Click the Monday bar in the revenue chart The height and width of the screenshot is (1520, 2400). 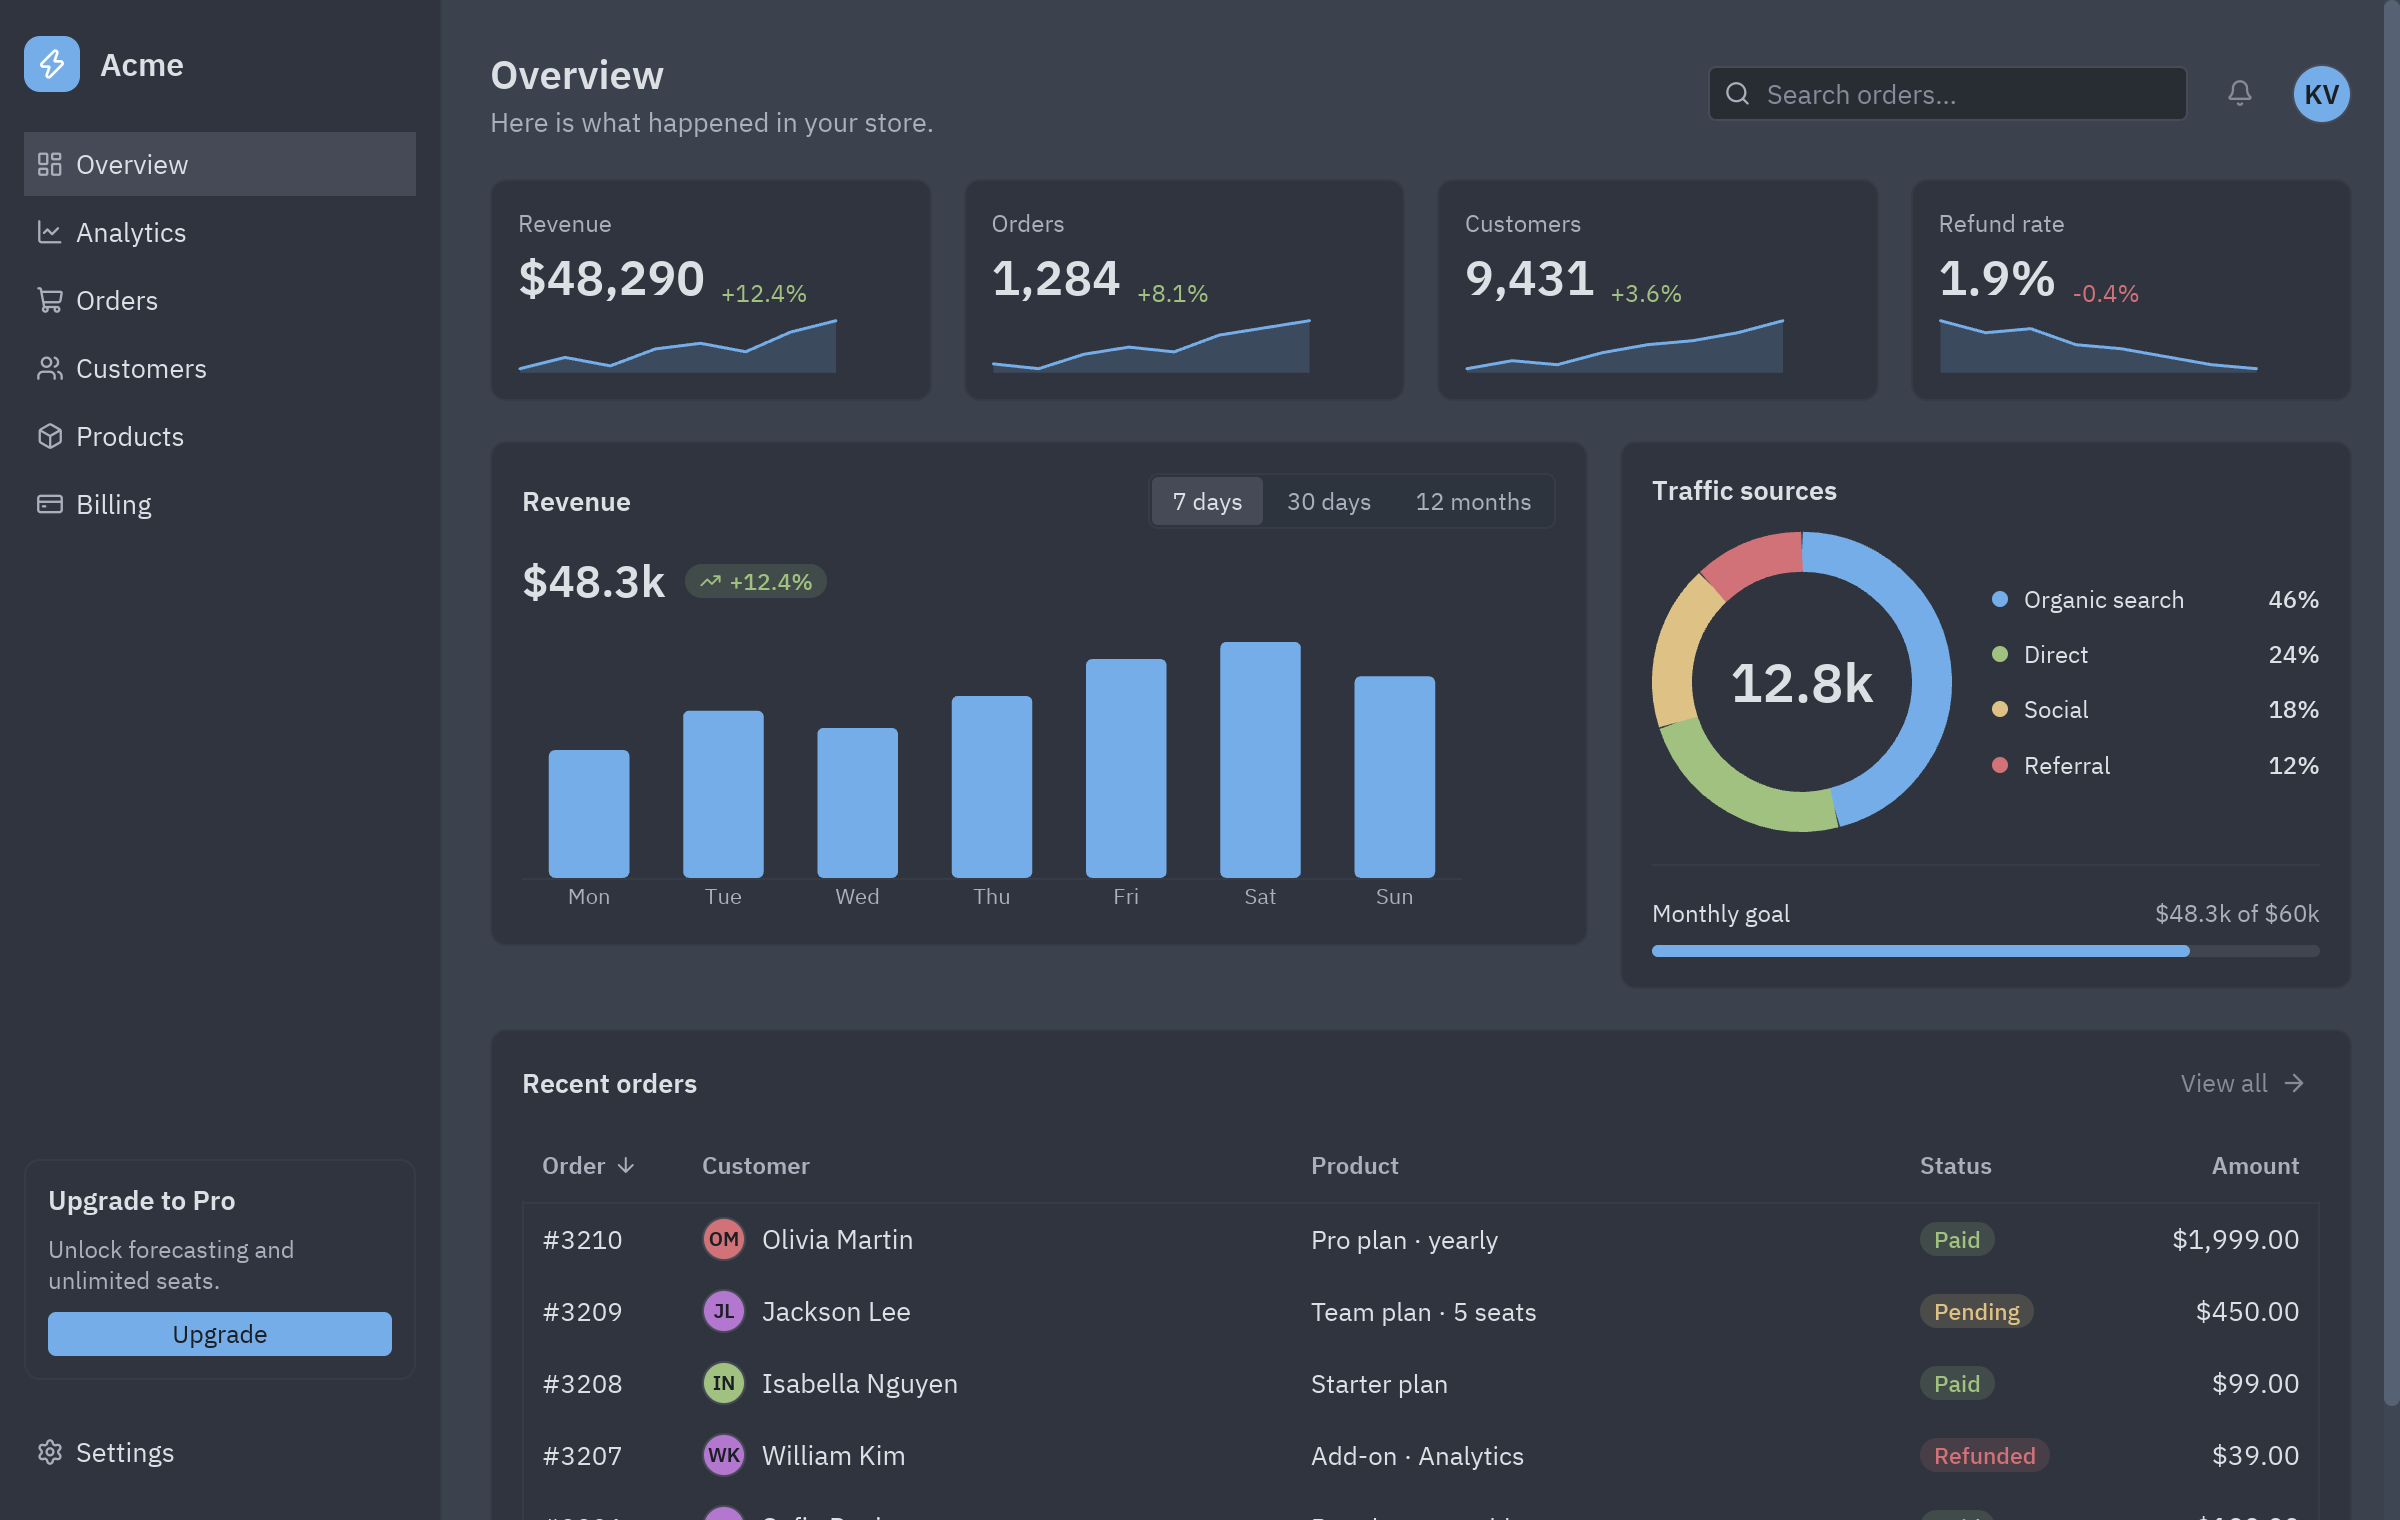[589, 814]
